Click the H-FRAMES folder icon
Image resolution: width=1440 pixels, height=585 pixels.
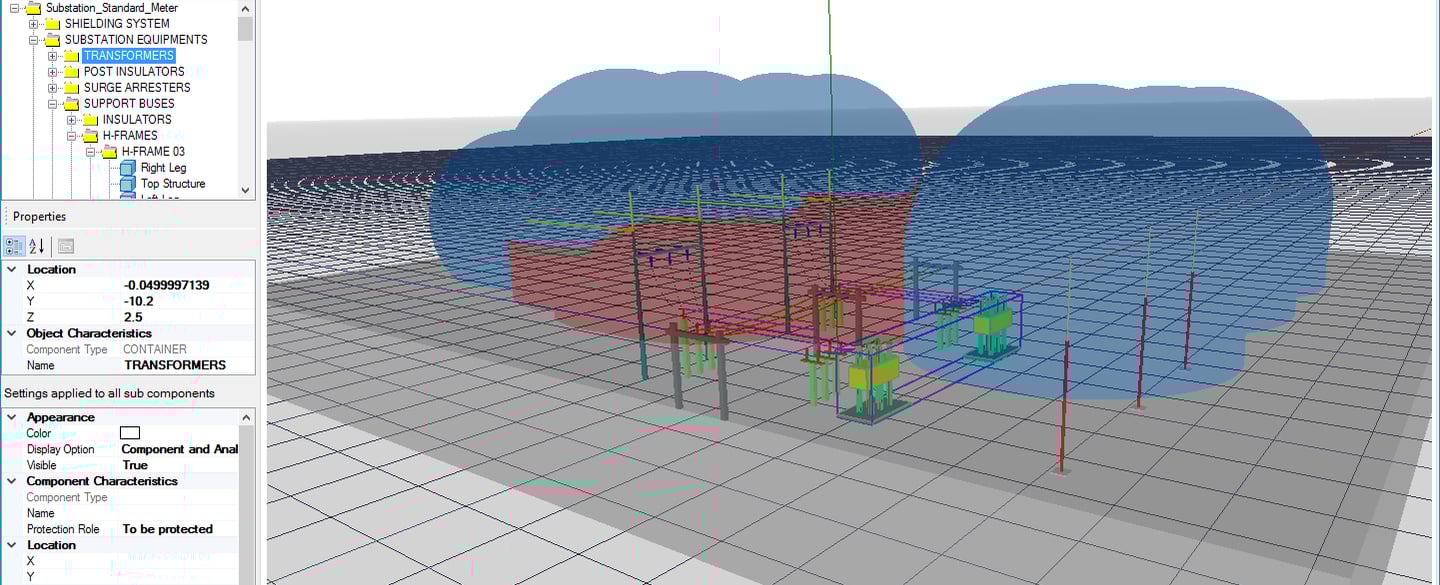point(91,136)
